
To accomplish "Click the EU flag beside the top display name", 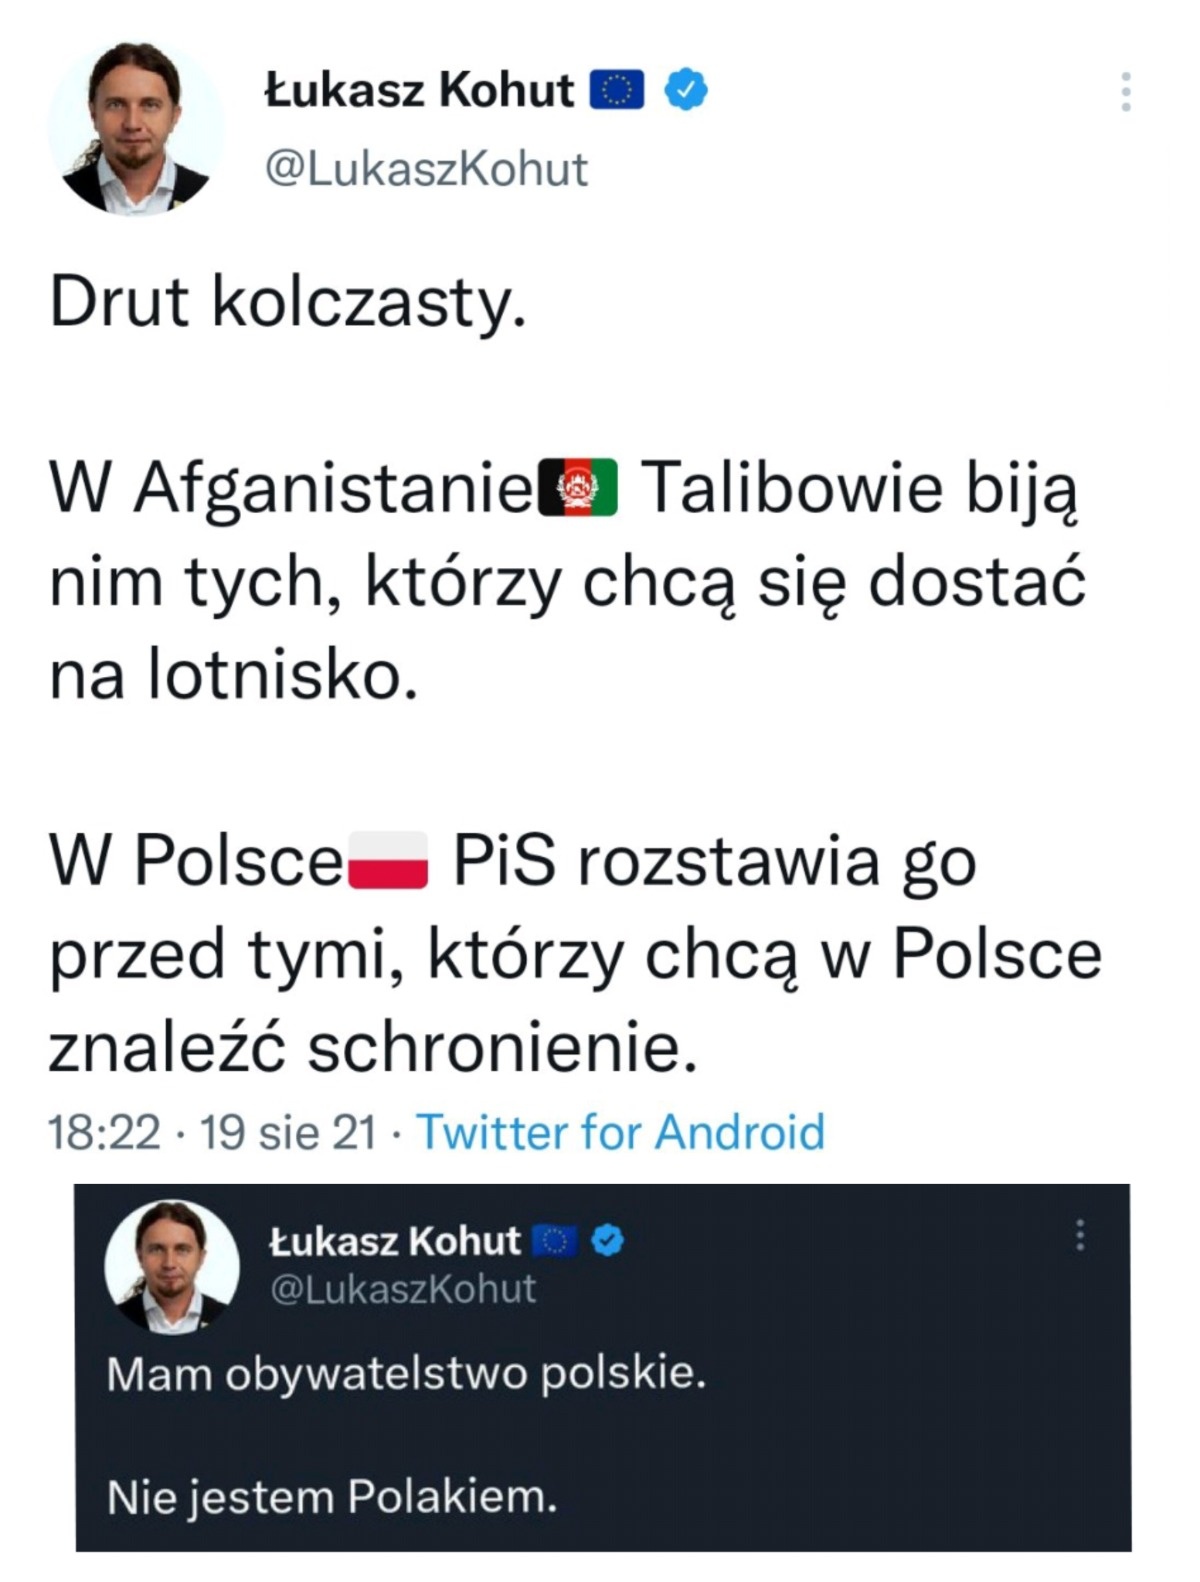I will pos(616,91).
